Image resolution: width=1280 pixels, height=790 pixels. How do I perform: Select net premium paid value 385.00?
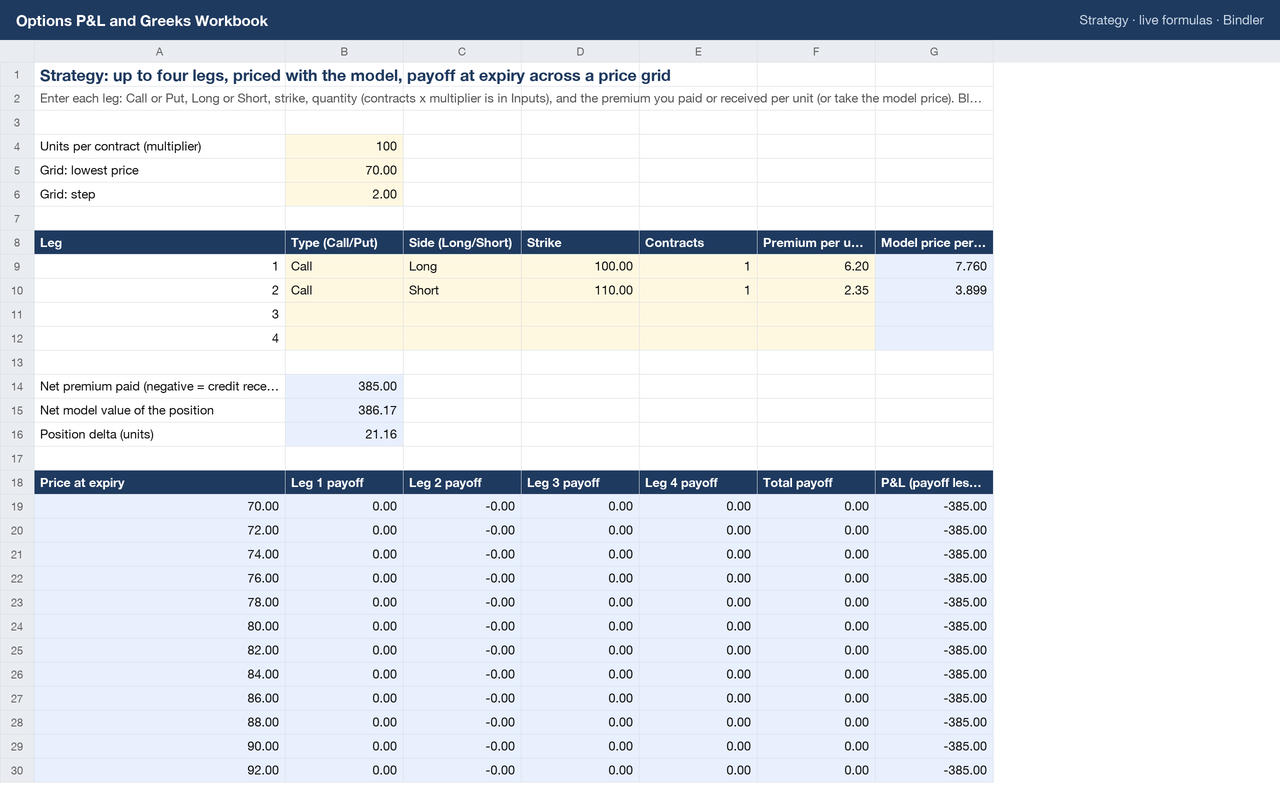click(344, 386)
